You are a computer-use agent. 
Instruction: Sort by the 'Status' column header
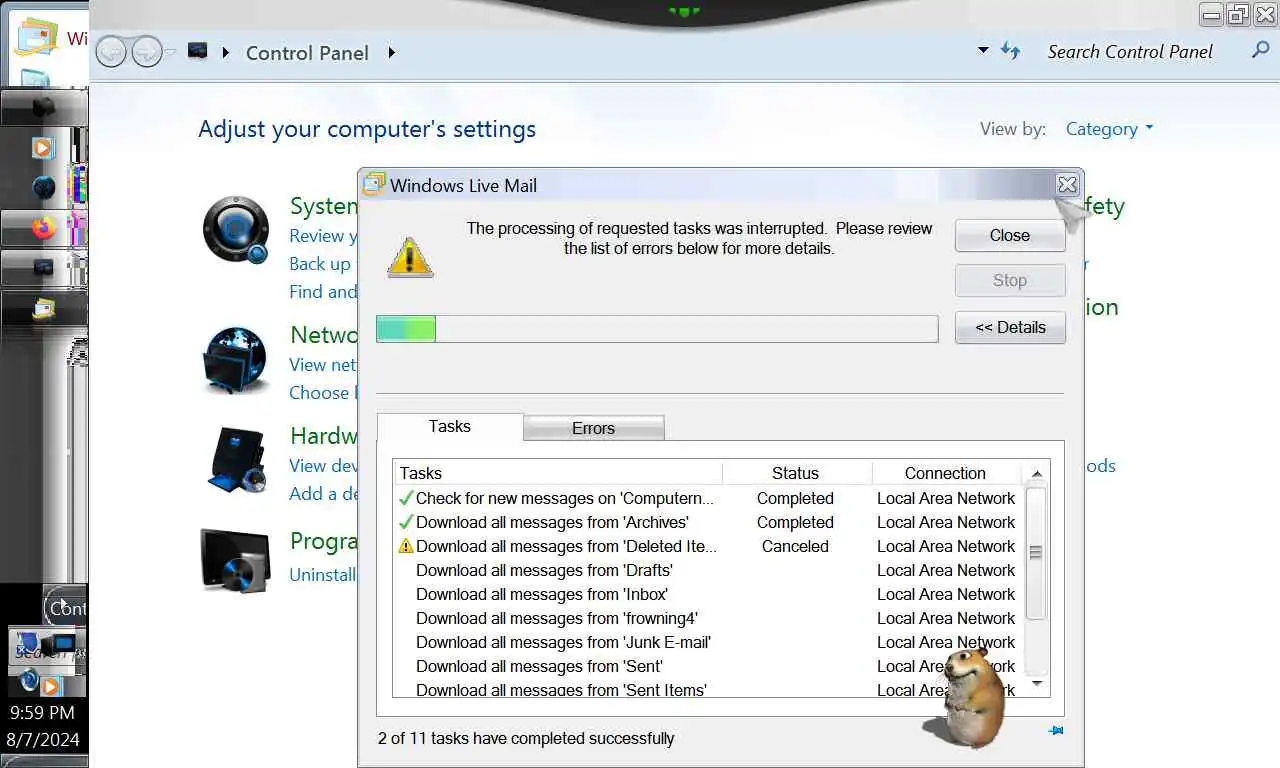(x=796, y=473)
